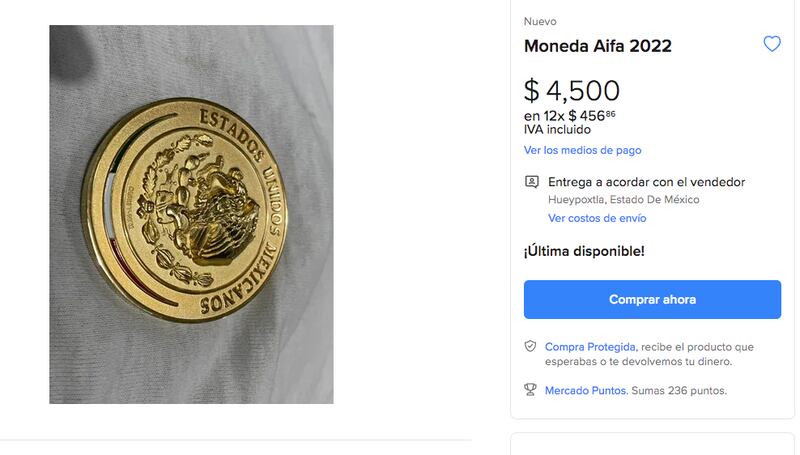
Task: Open the 'Mercado Puntos' link
Action: pyautogui.click(x=586, y=390)
